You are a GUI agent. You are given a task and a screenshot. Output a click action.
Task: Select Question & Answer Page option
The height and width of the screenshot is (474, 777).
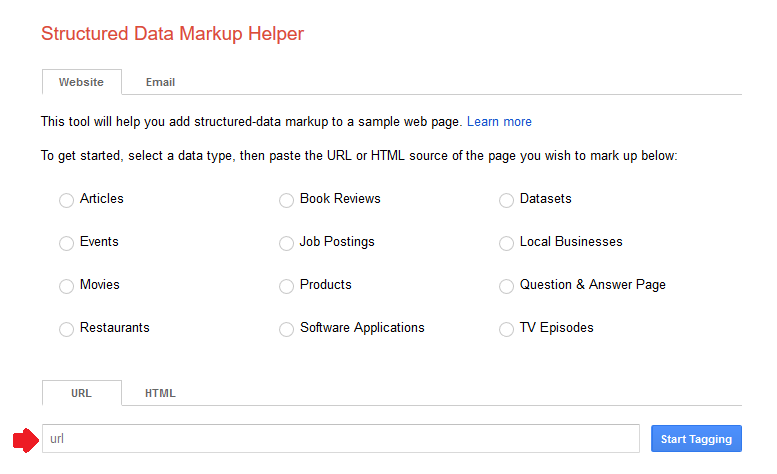coord(506,286)
